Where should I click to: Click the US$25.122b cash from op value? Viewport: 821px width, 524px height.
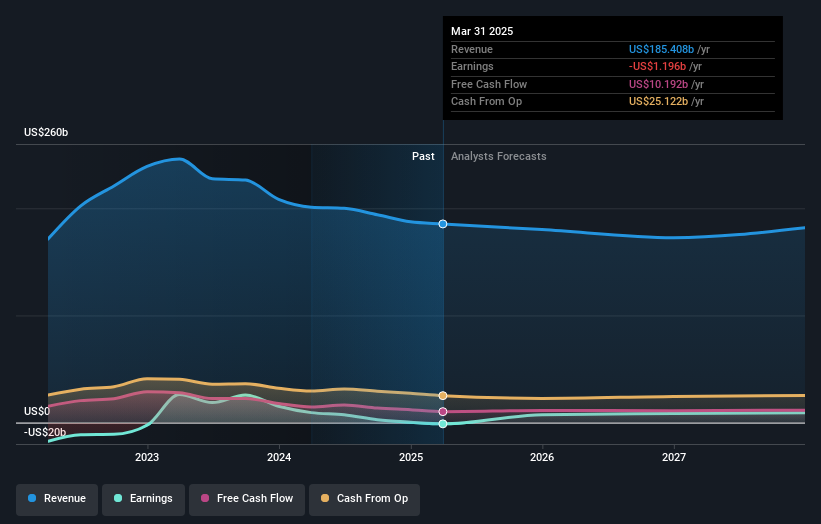[x=659, y=102]
